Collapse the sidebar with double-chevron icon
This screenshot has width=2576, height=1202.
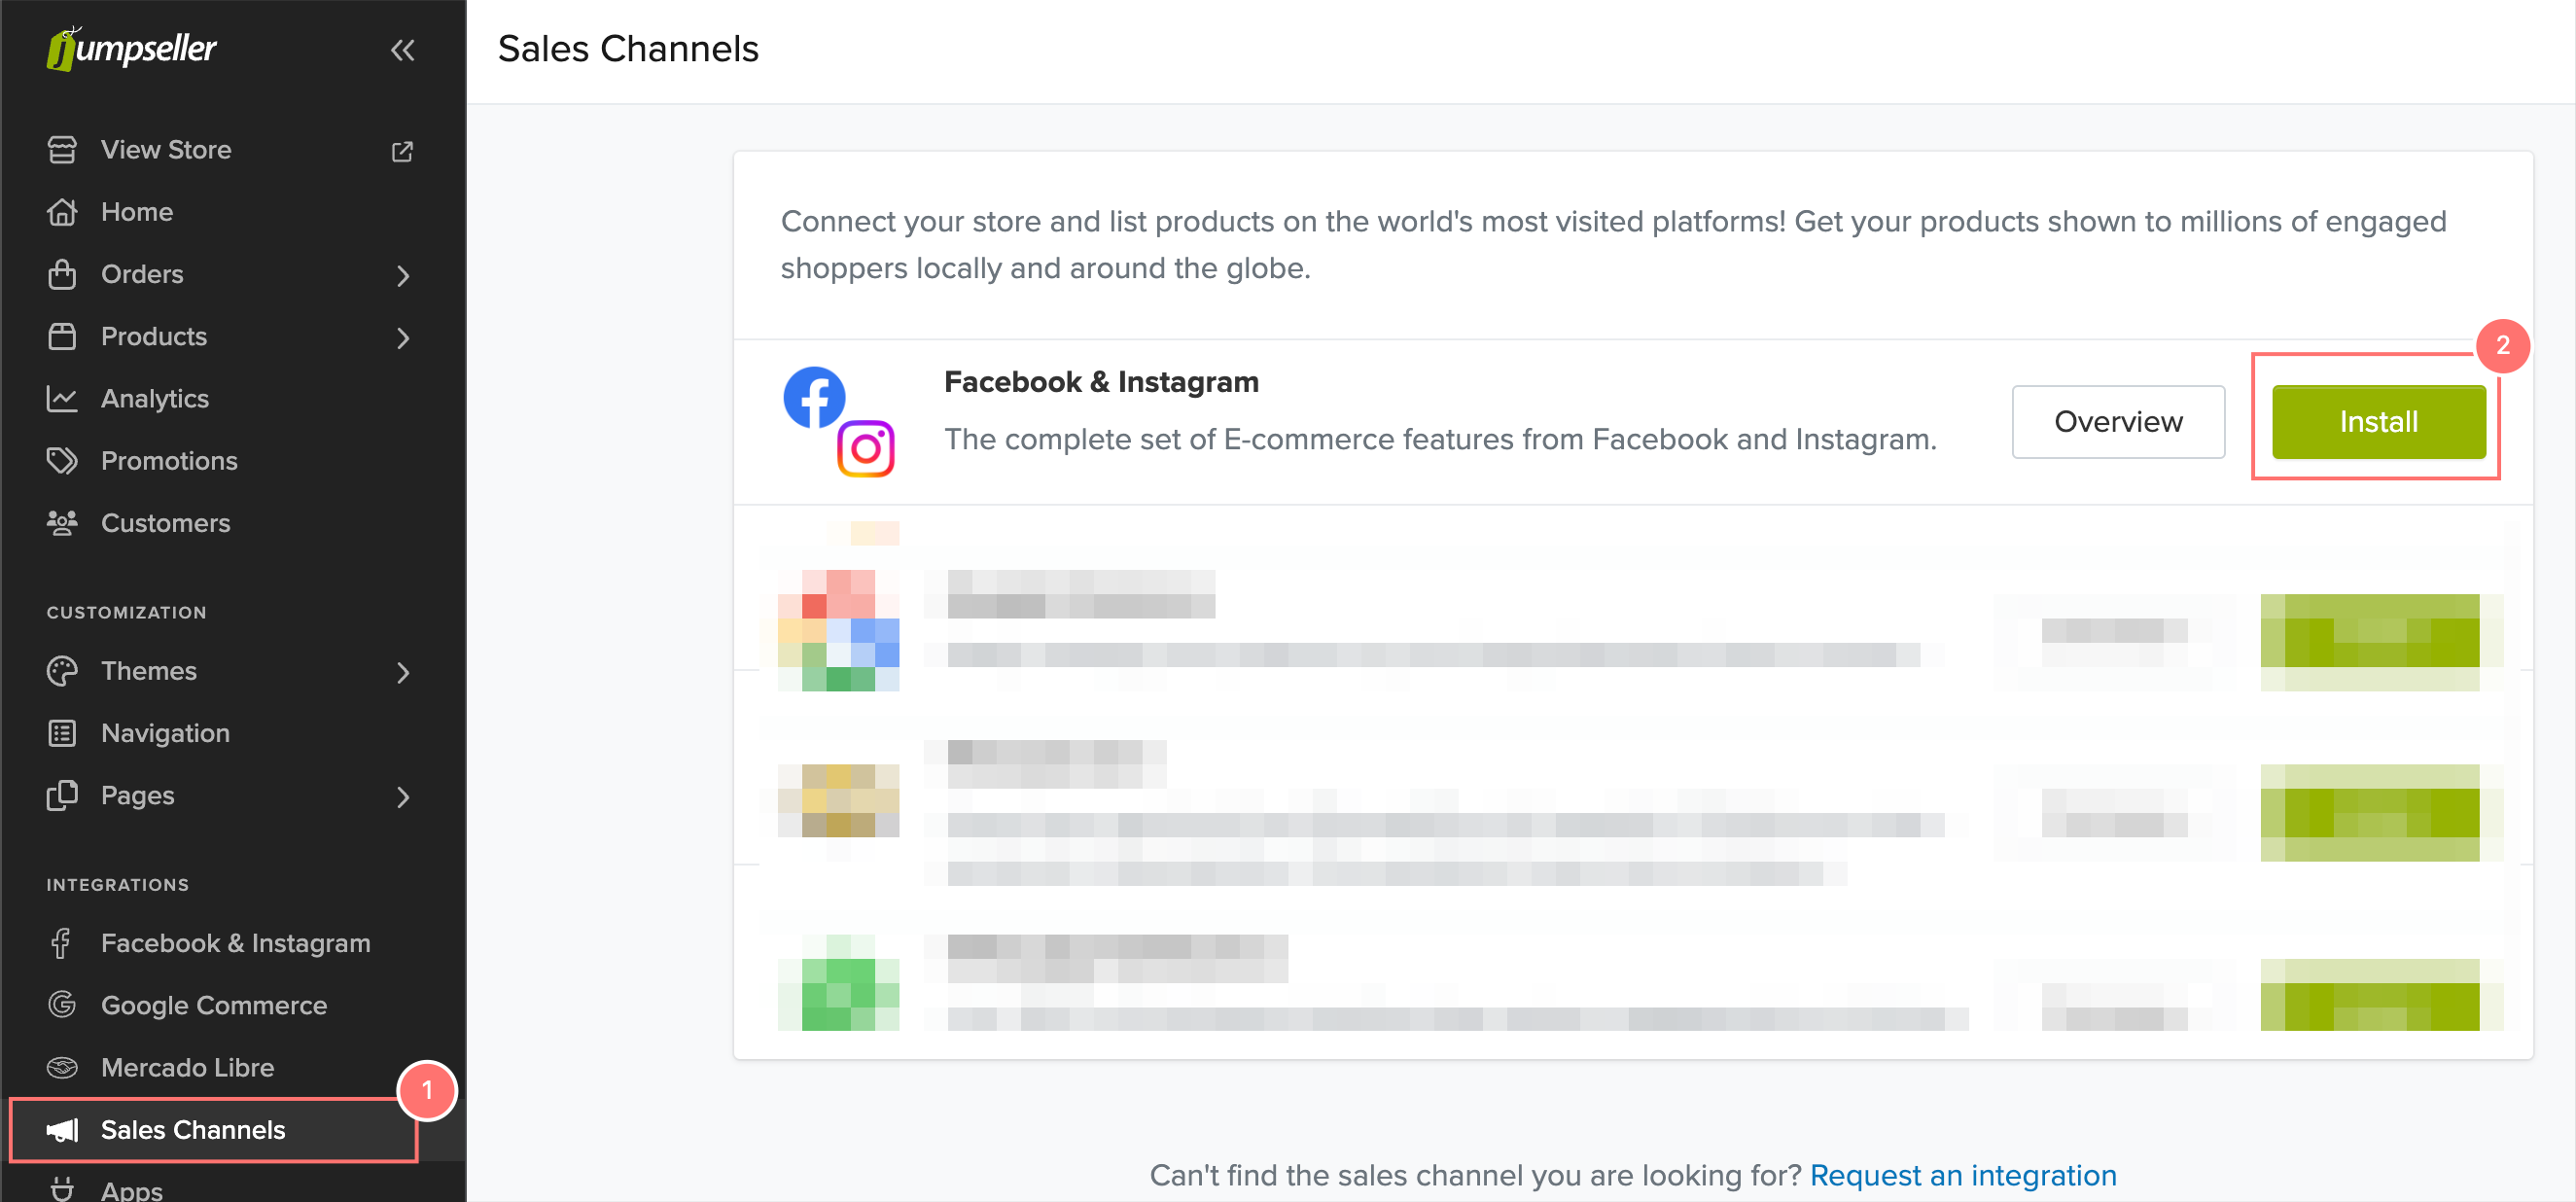[402, 50]
